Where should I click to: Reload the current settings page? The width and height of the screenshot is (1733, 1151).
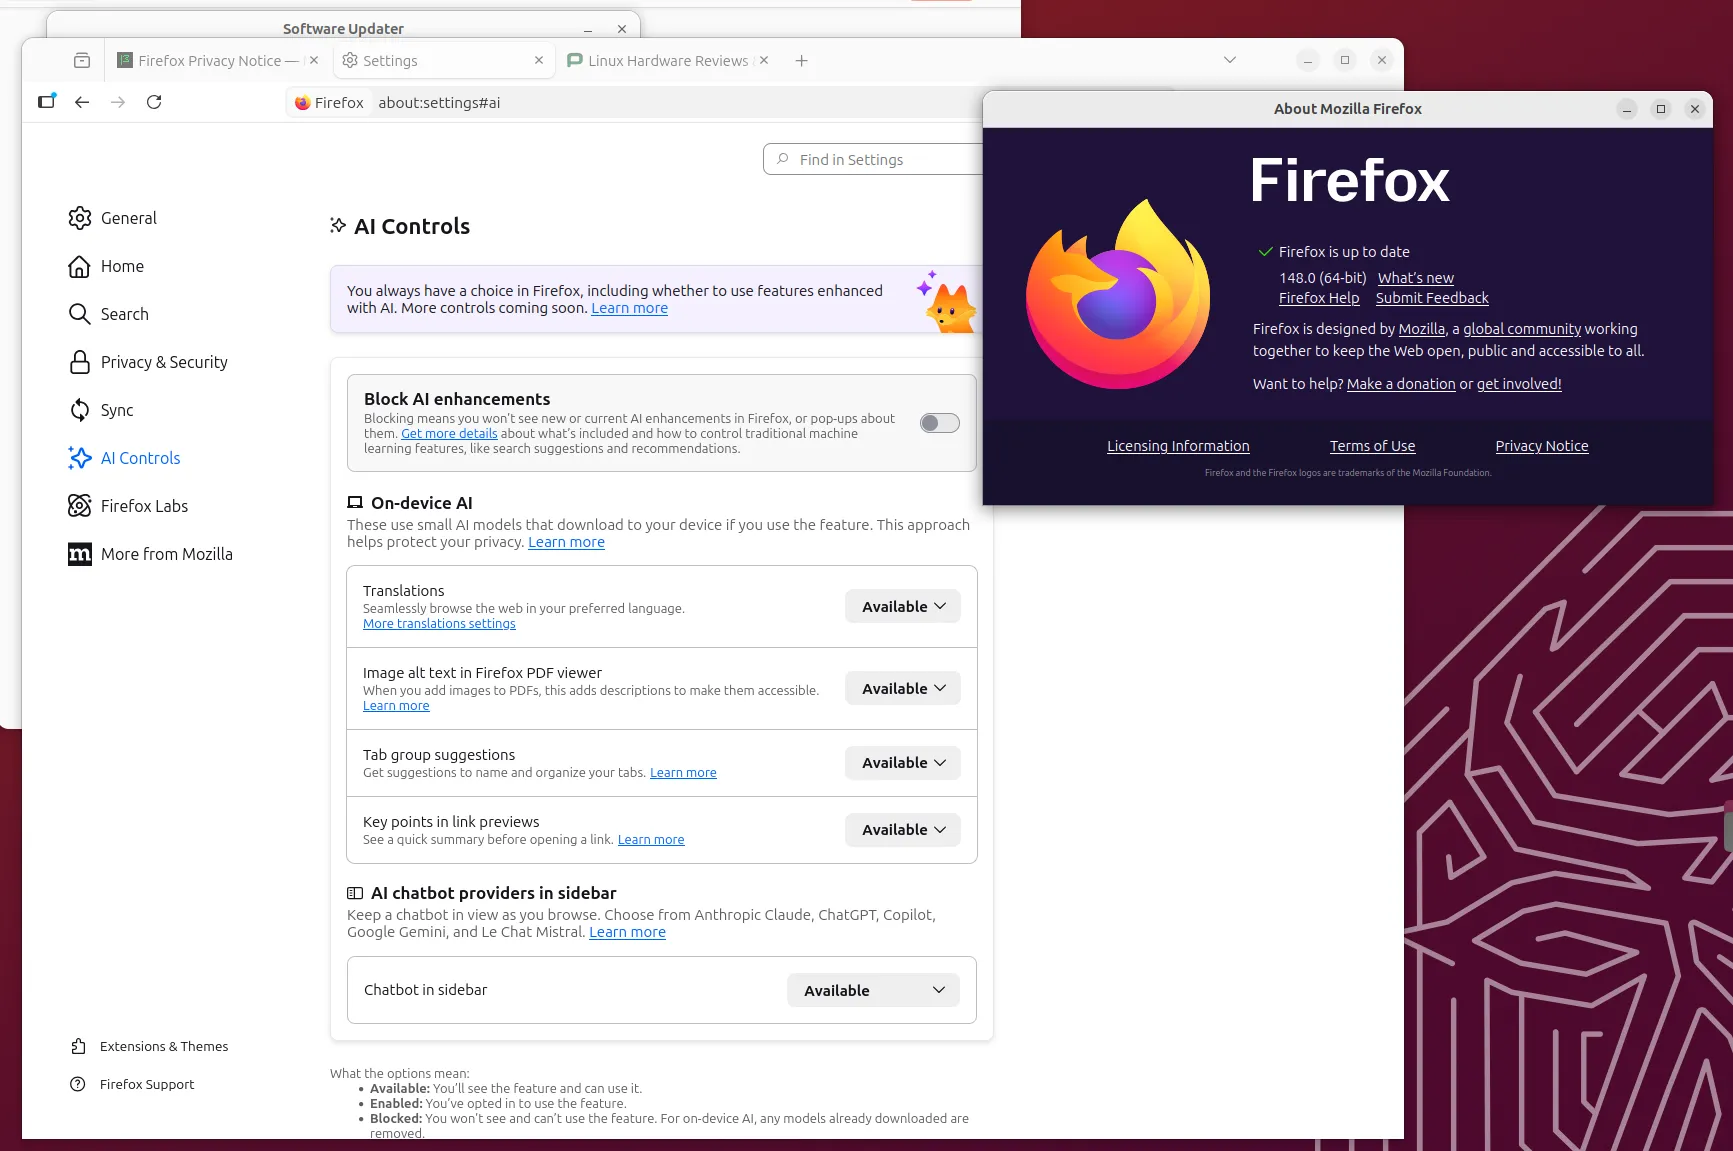click(154, 102)
